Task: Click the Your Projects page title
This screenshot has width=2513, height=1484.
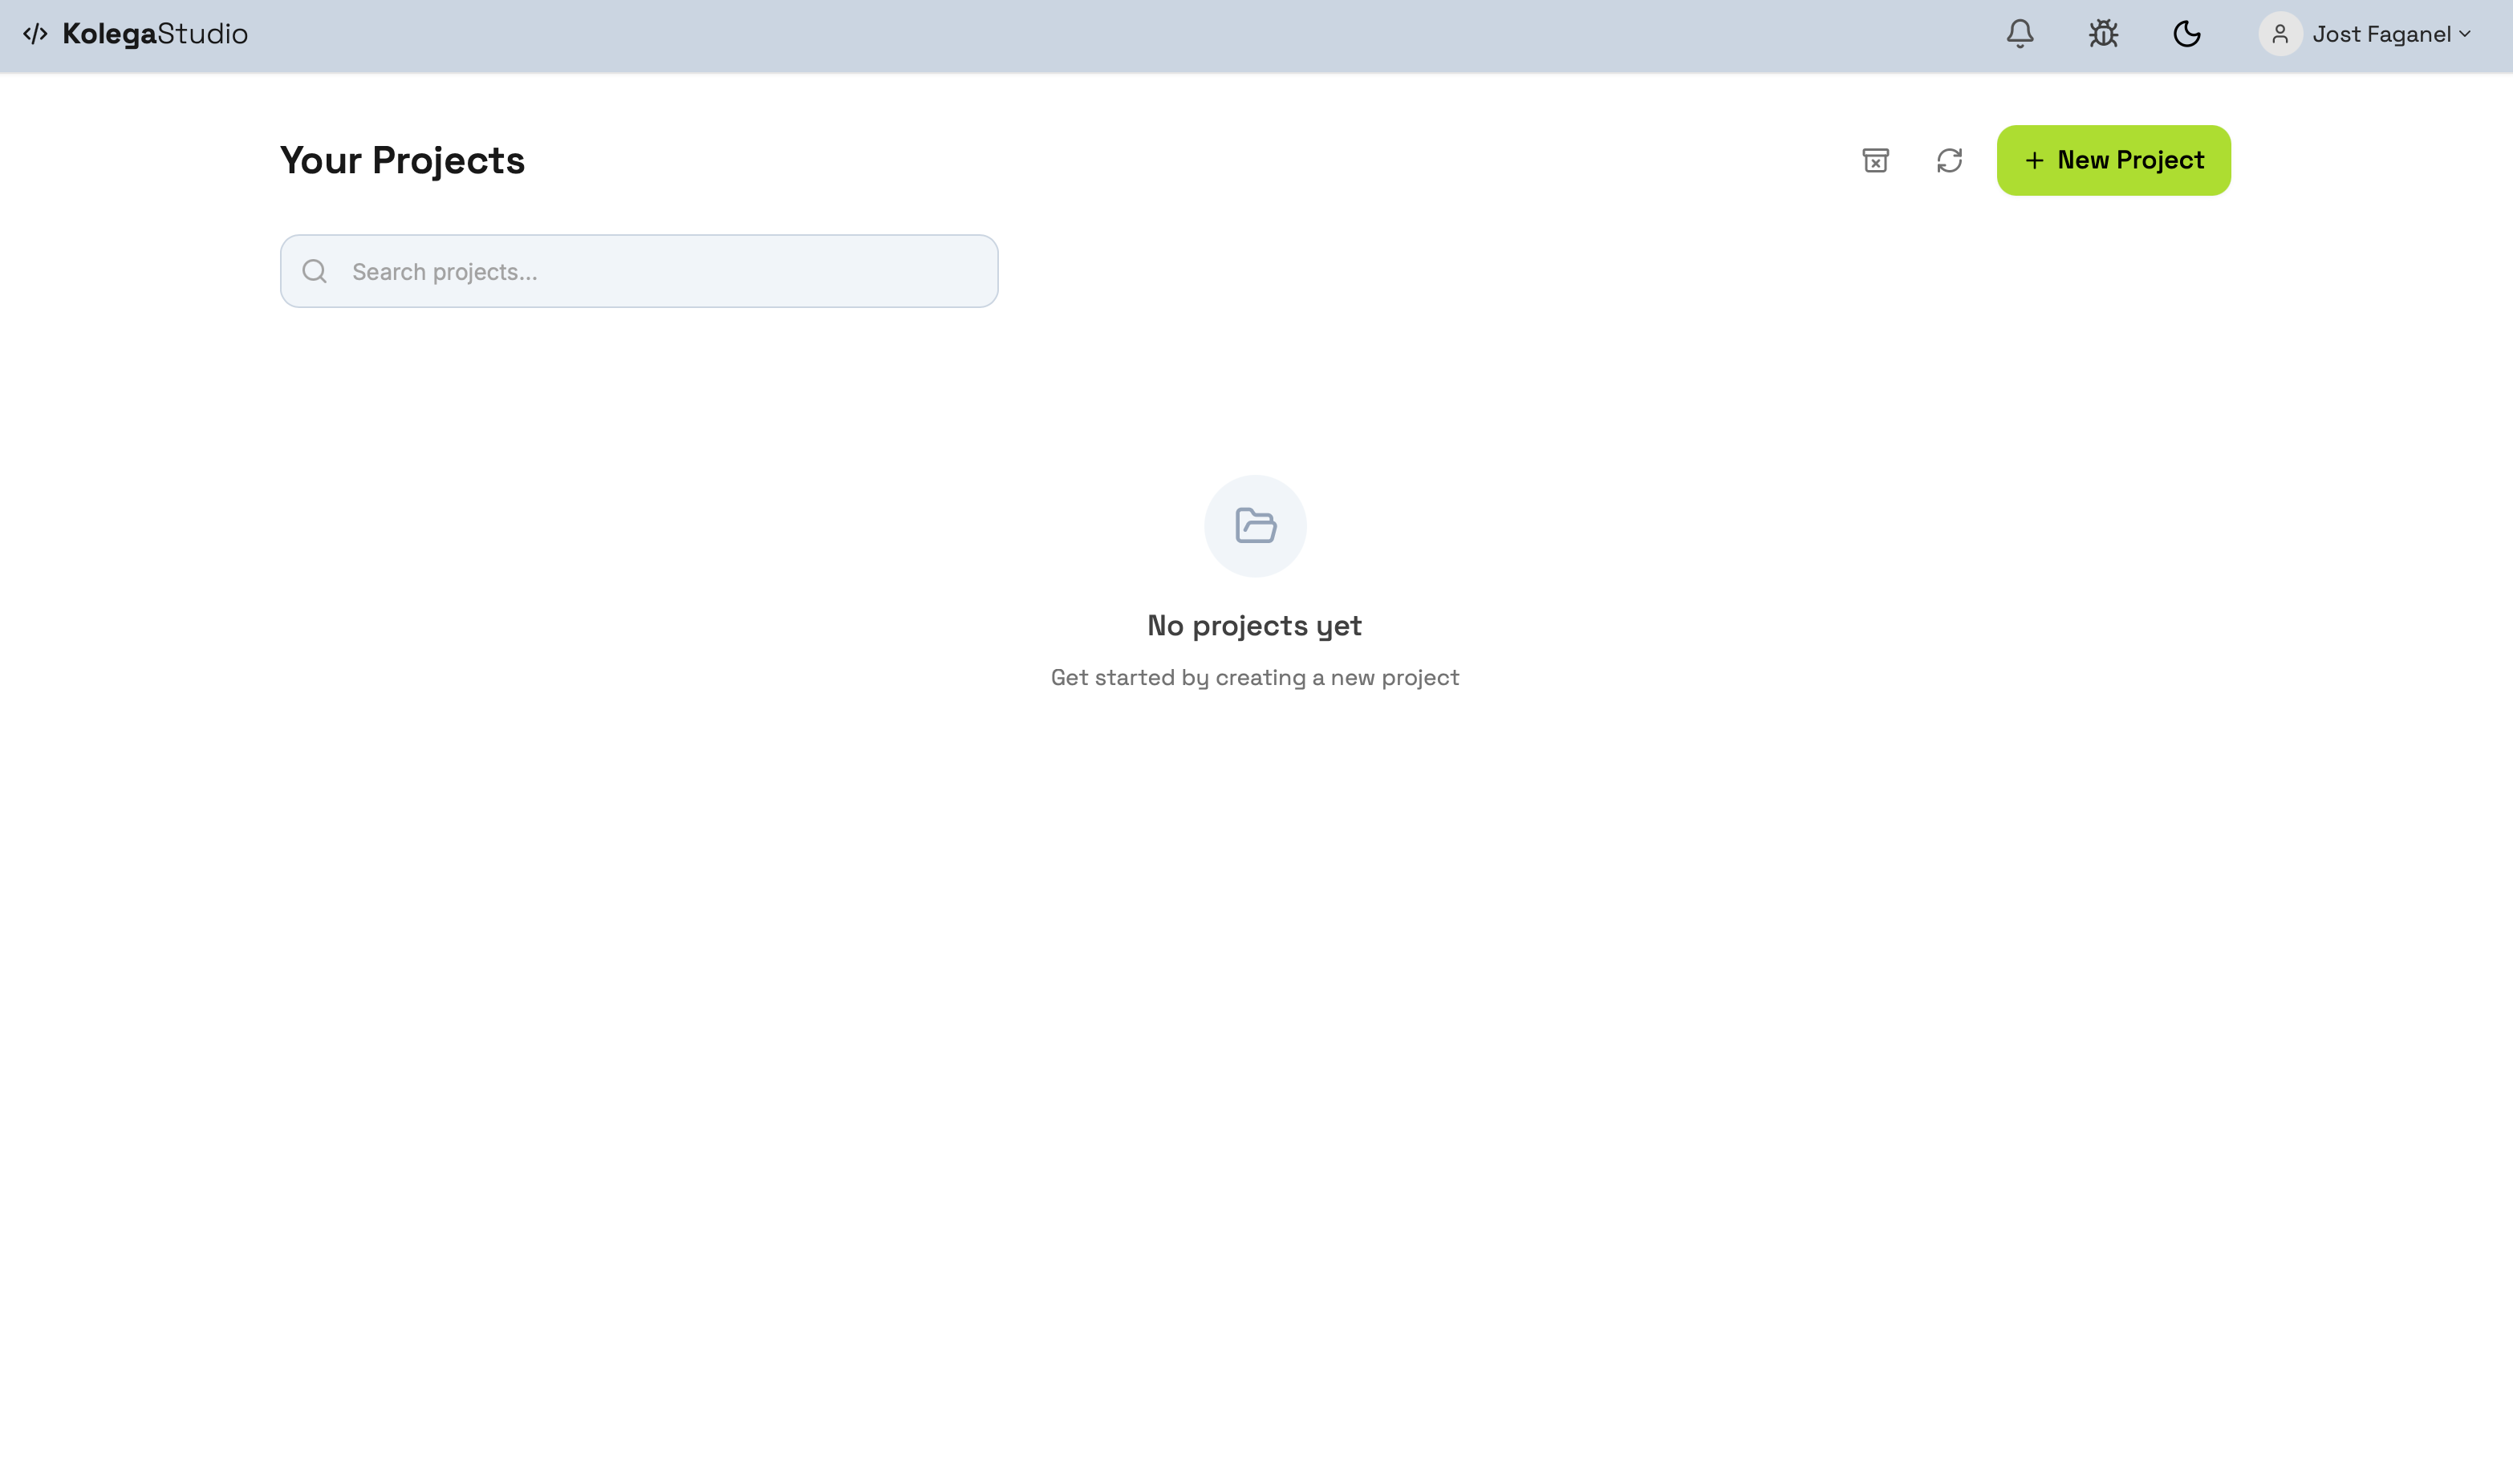Action: (x=402, y=160)
